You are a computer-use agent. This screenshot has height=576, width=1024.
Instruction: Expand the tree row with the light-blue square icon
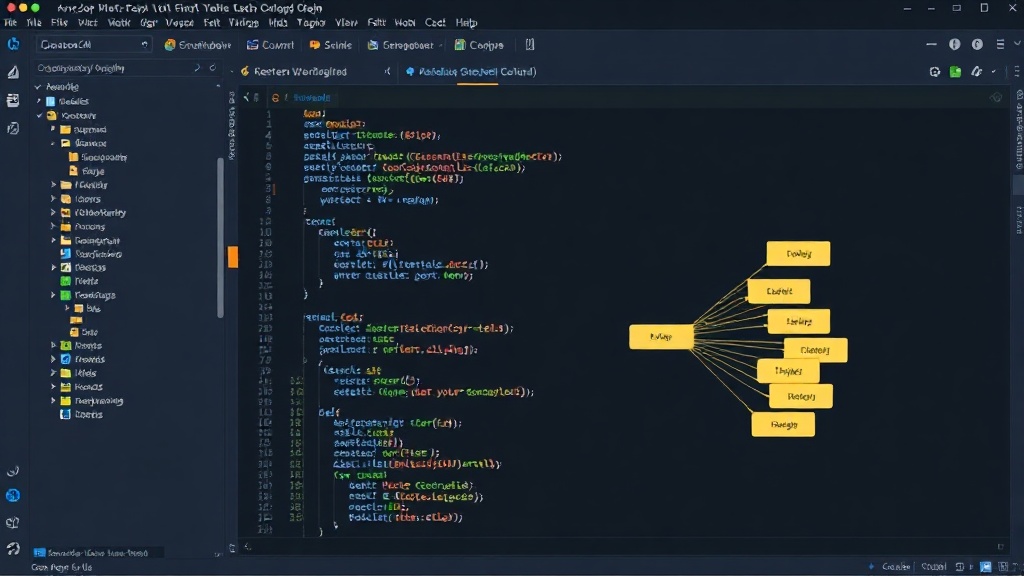click(39, 101)
